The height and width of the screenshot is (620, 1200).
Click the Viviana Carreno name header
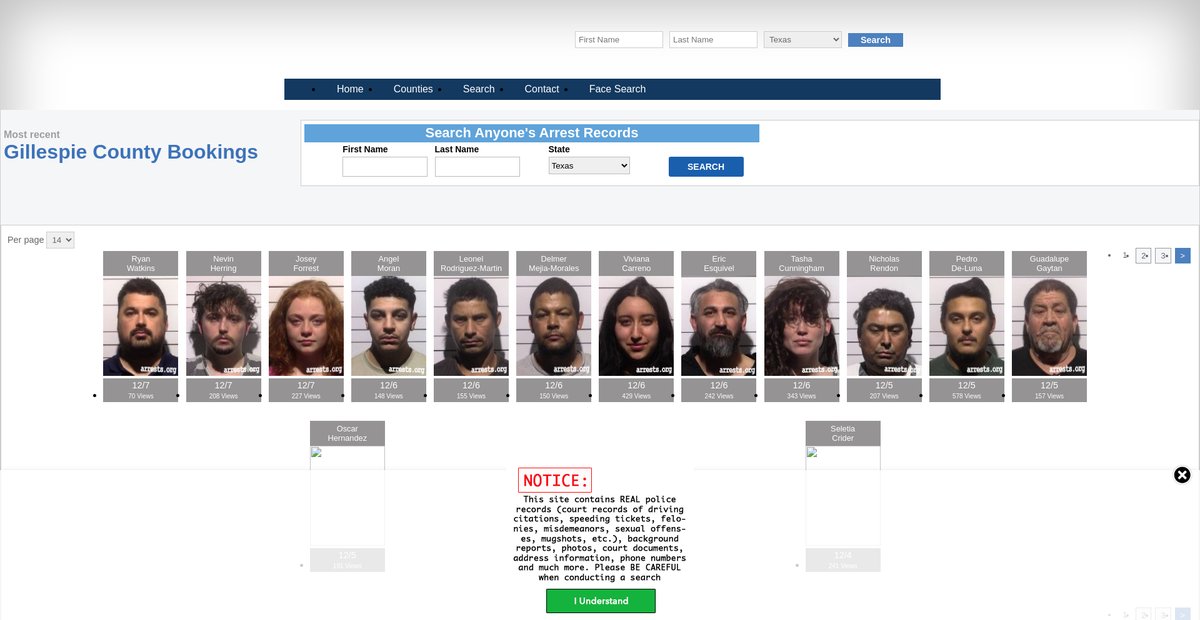tap(636, 264)
